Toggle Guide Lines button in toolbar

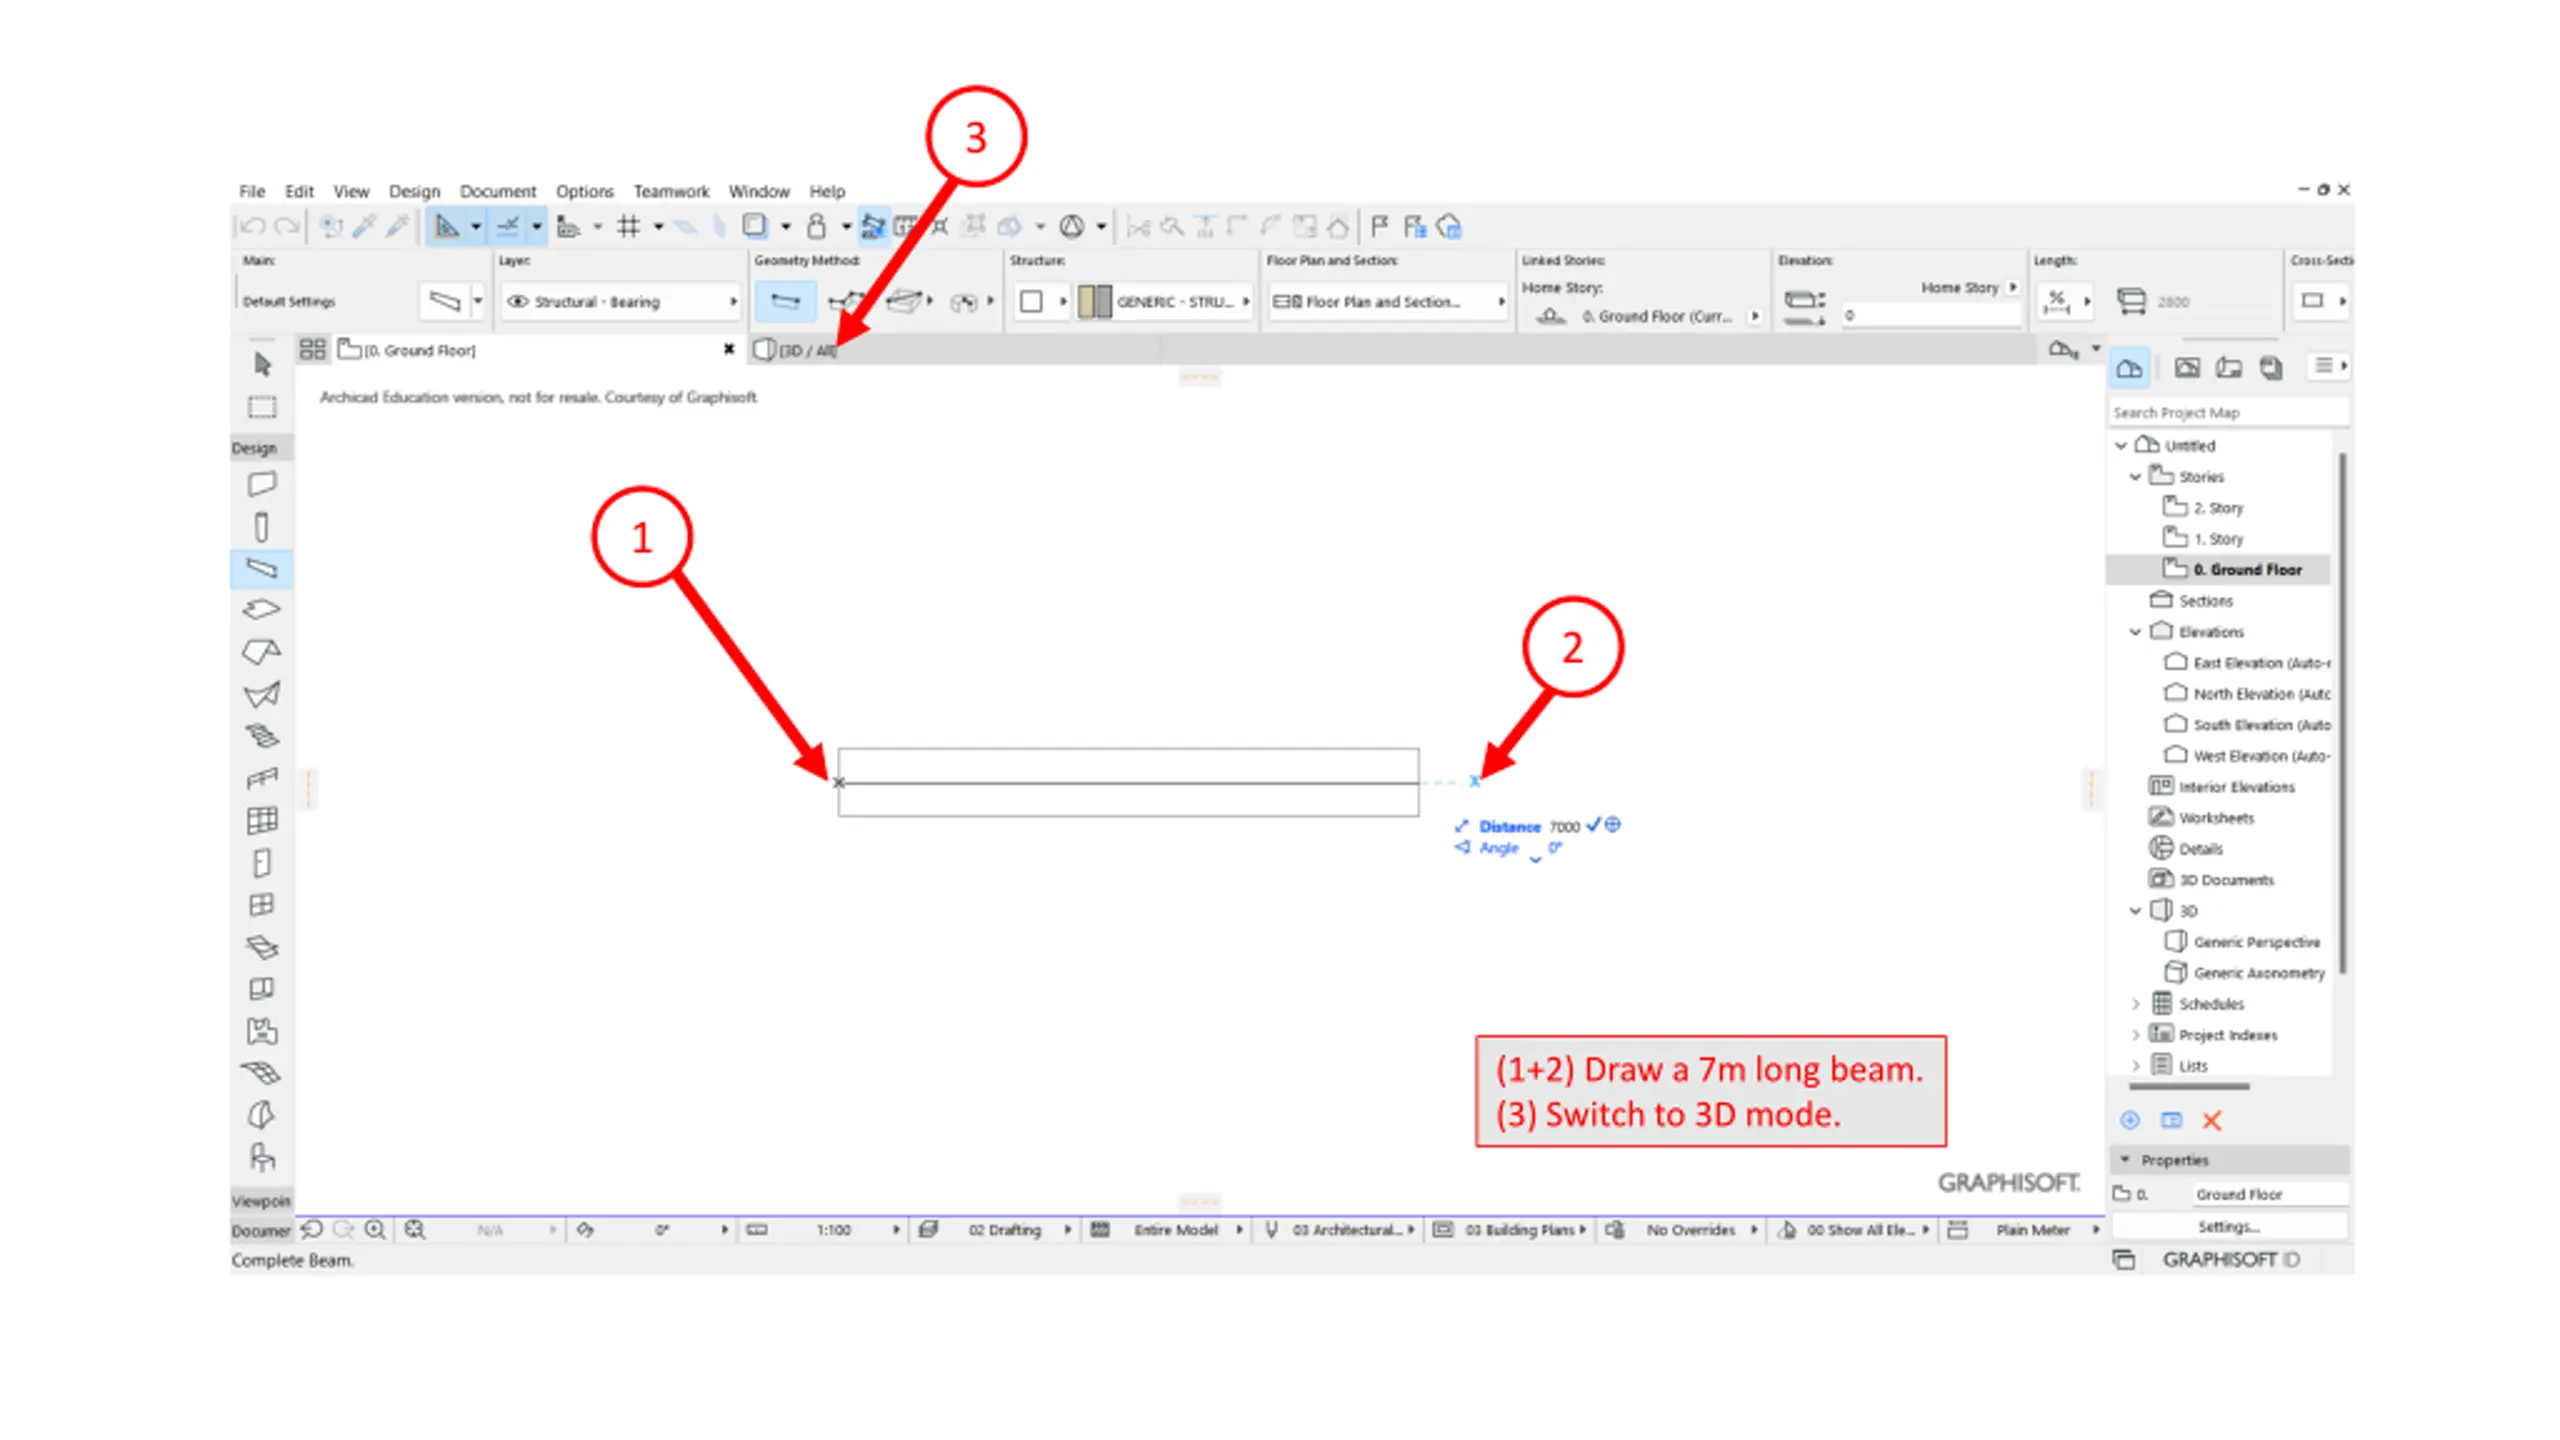coord(447,227)
